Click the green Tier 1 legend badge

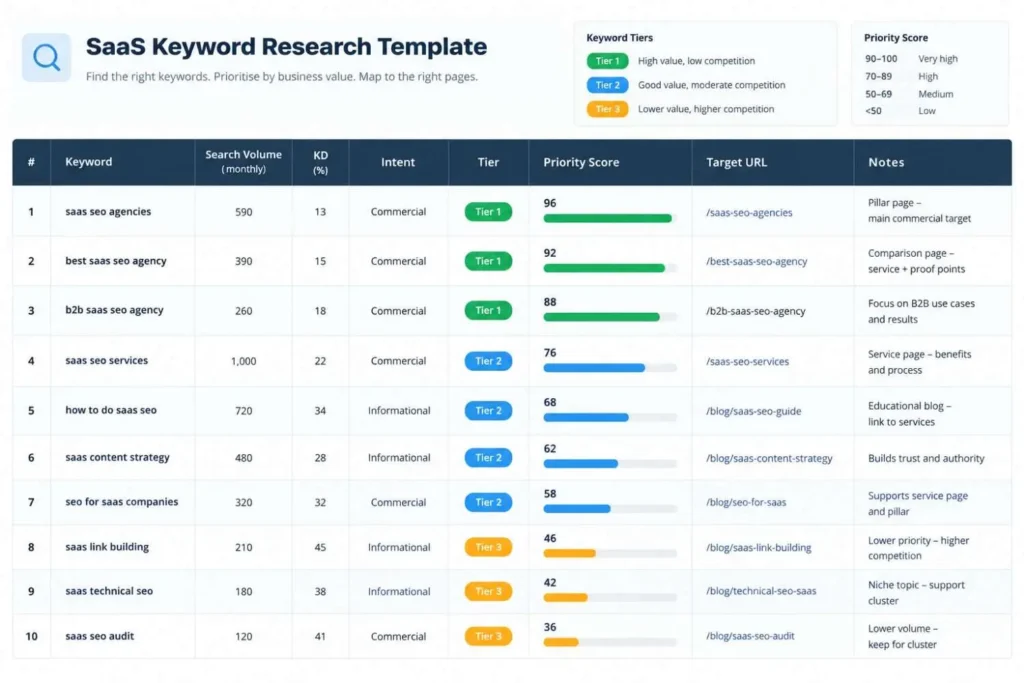coord(607,61)
